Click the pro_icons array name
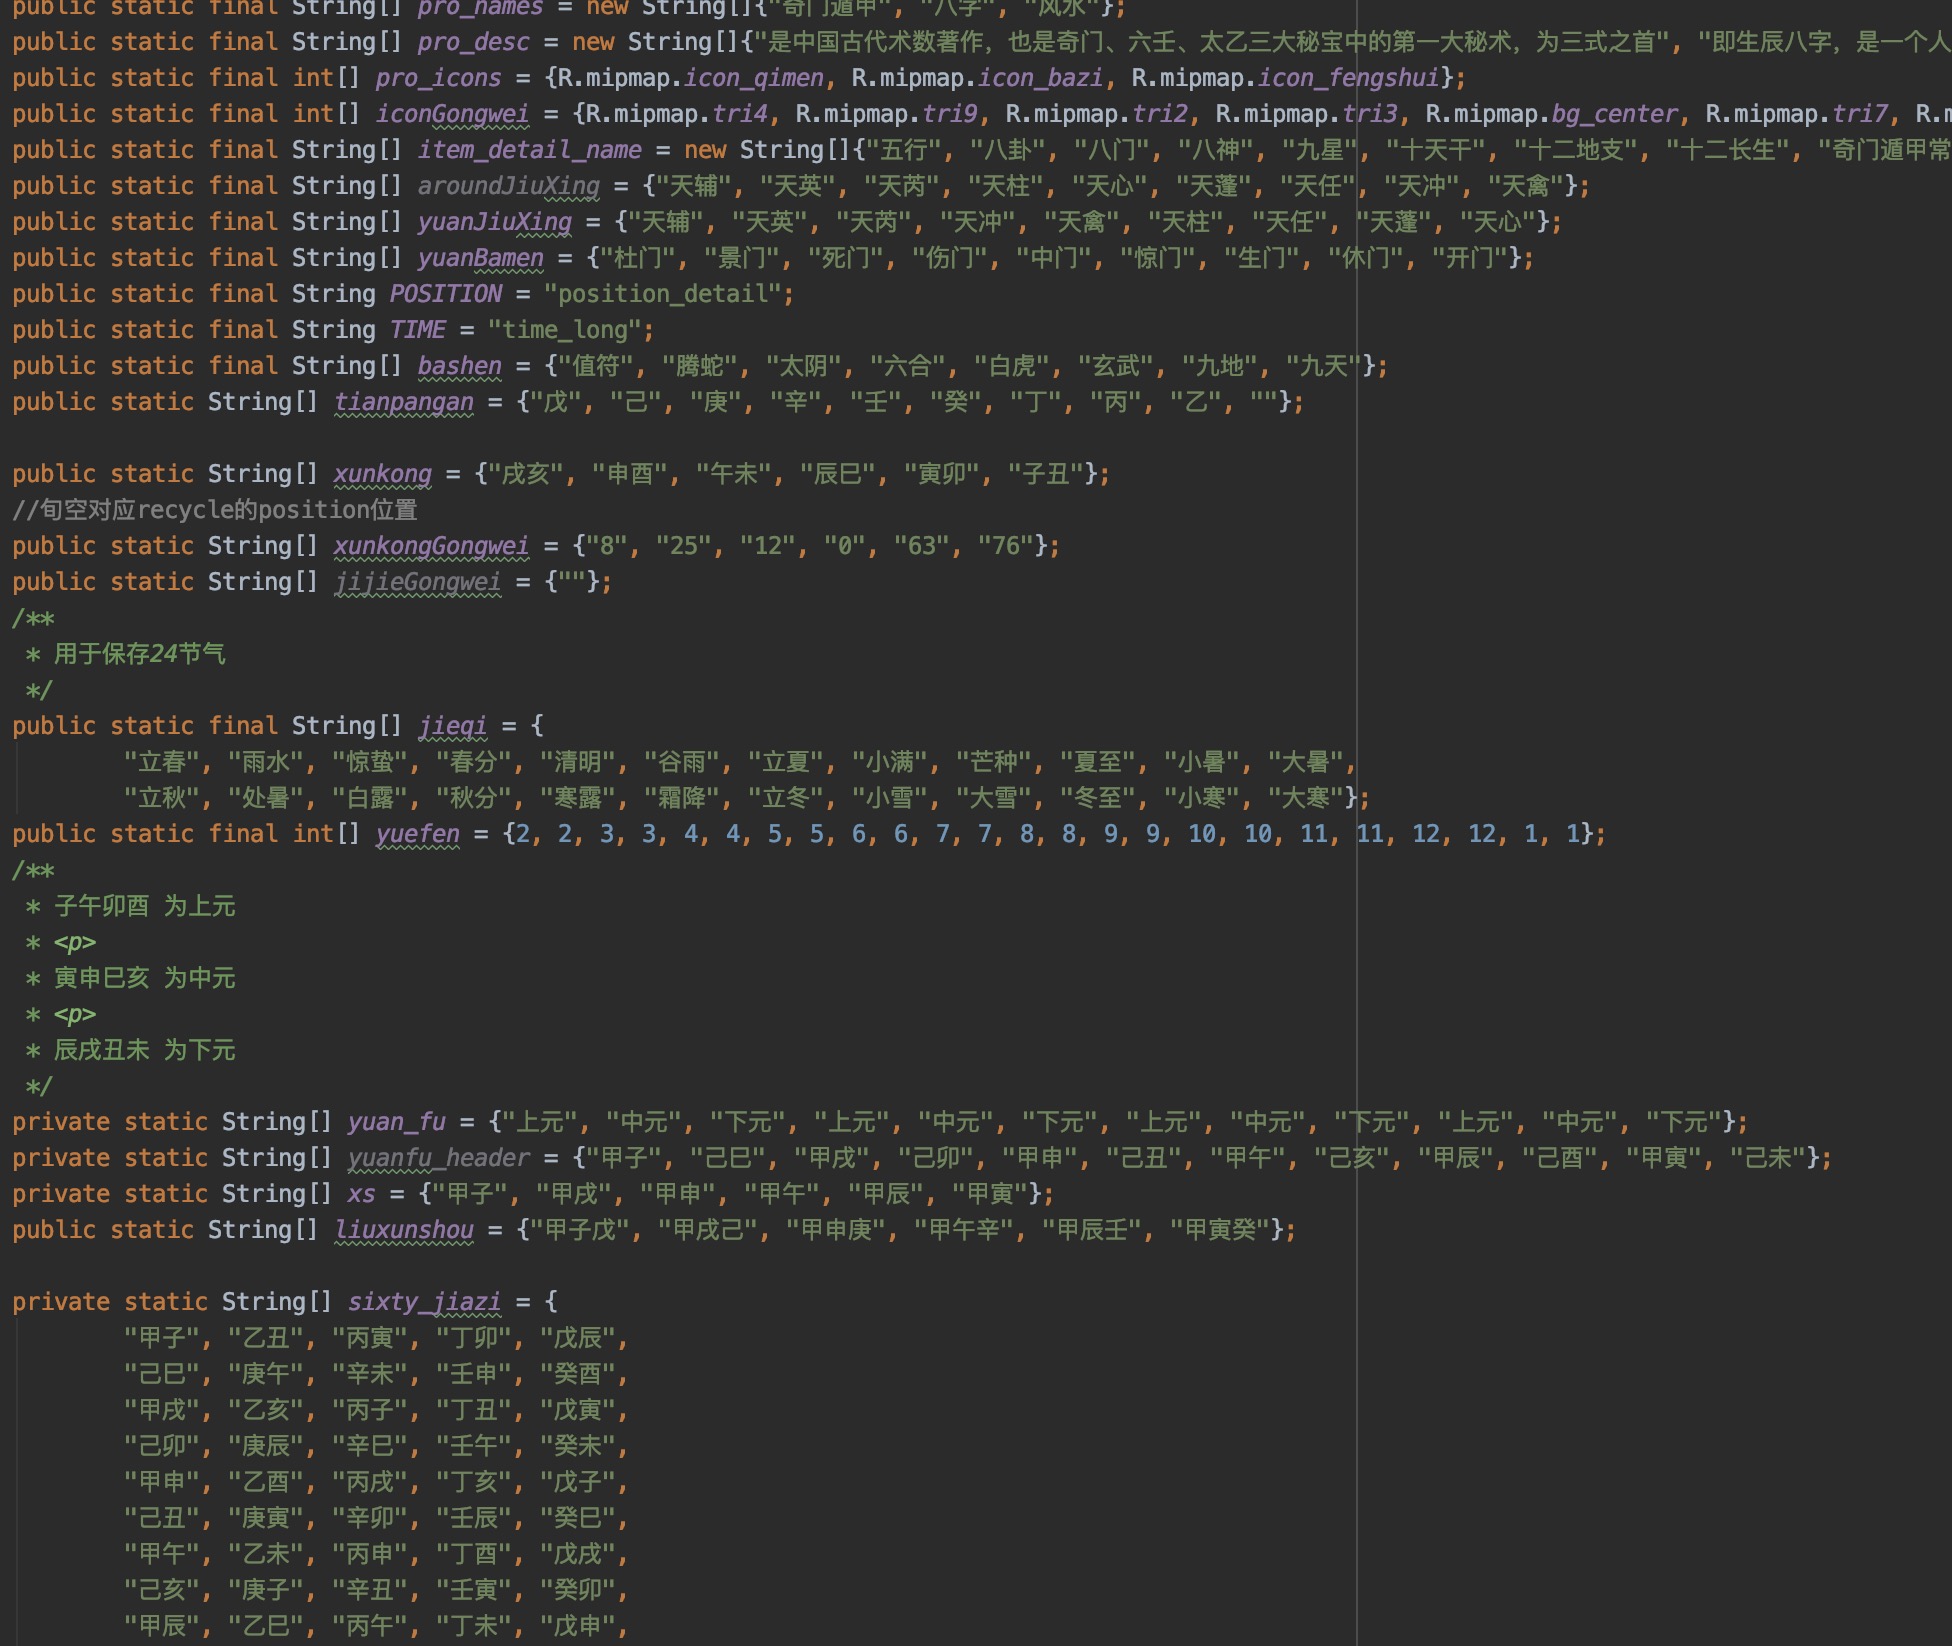 pyautogui.click(x=438, y=78)
